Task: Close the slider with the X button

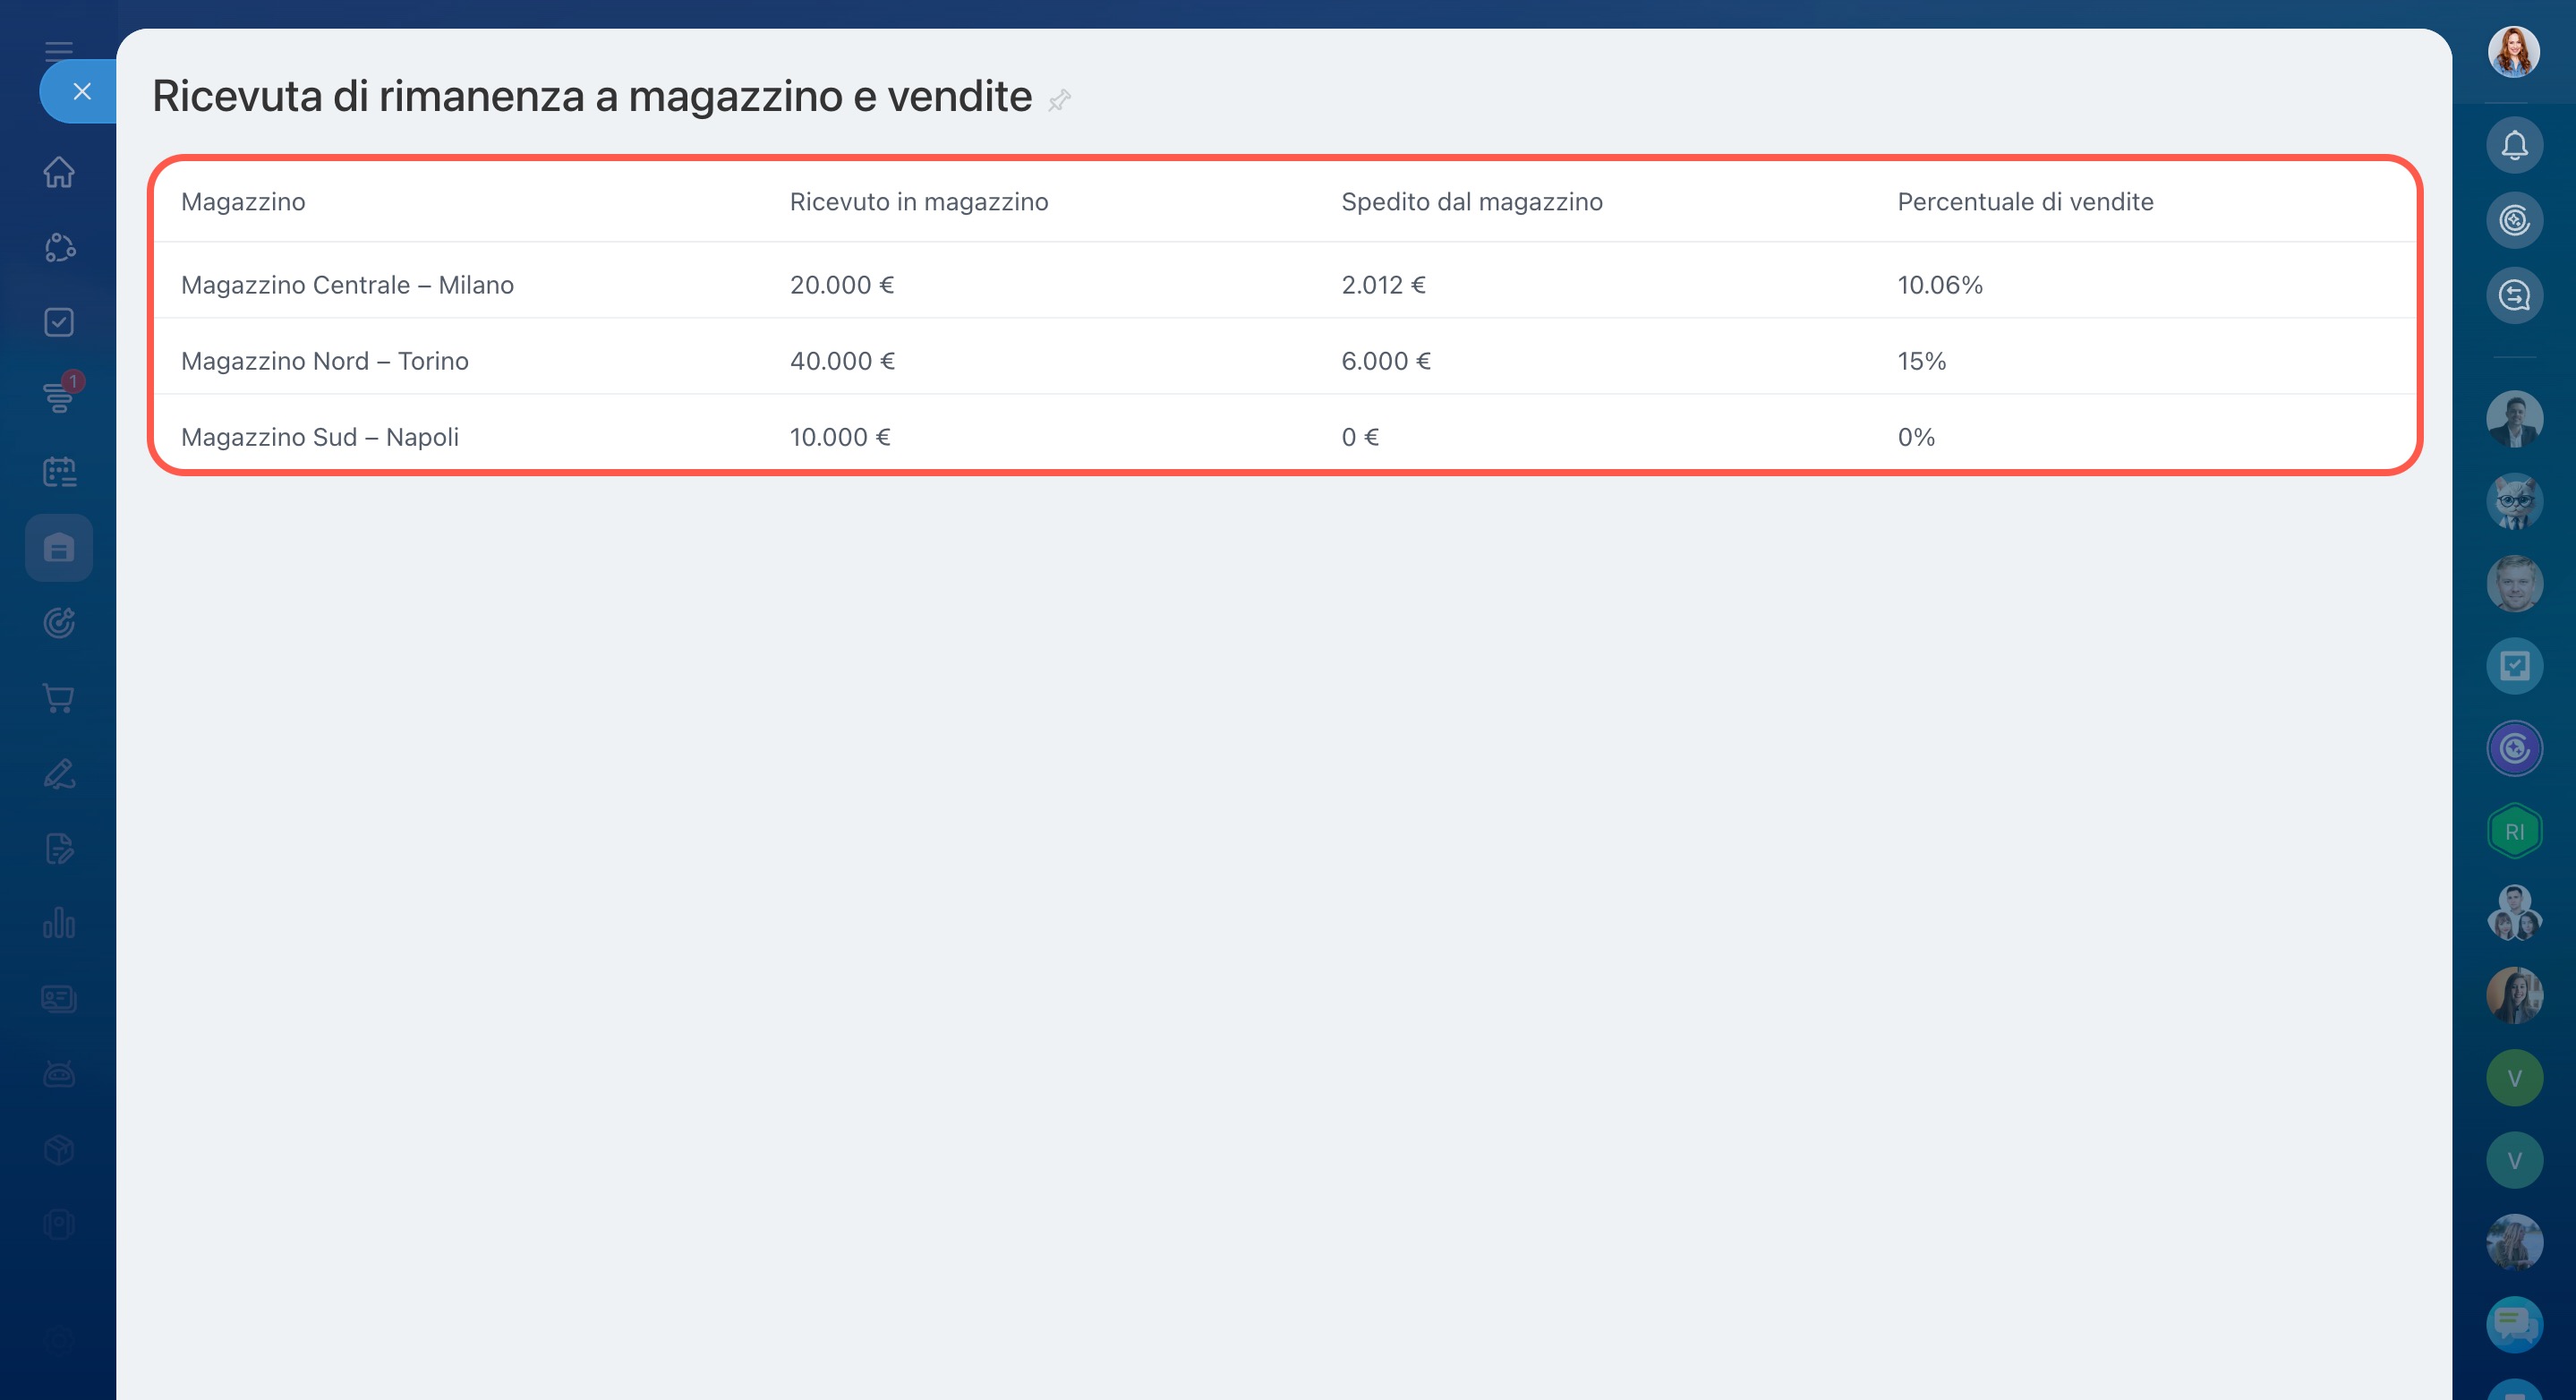Action: [82, 92]
